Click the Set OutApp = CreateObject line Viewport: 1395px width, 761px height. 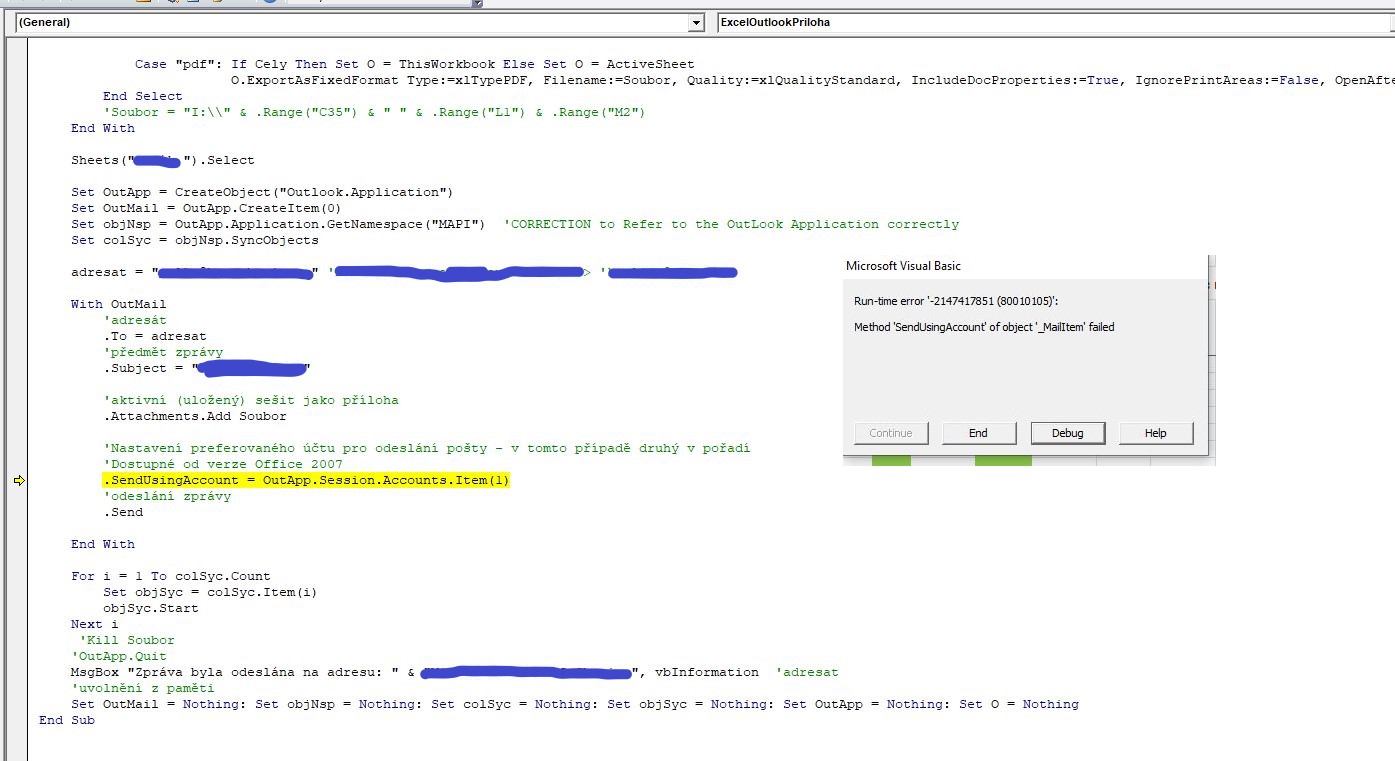[x=262, y=192]
